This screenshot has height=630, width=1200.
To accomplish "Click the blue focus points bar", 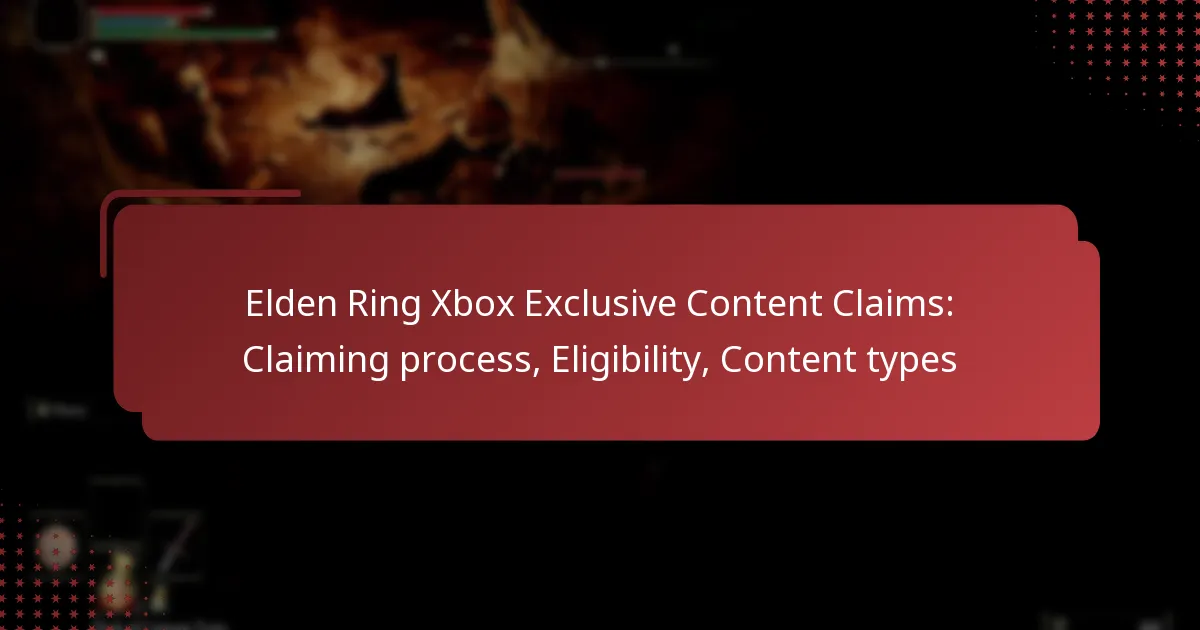I will 137,23.
